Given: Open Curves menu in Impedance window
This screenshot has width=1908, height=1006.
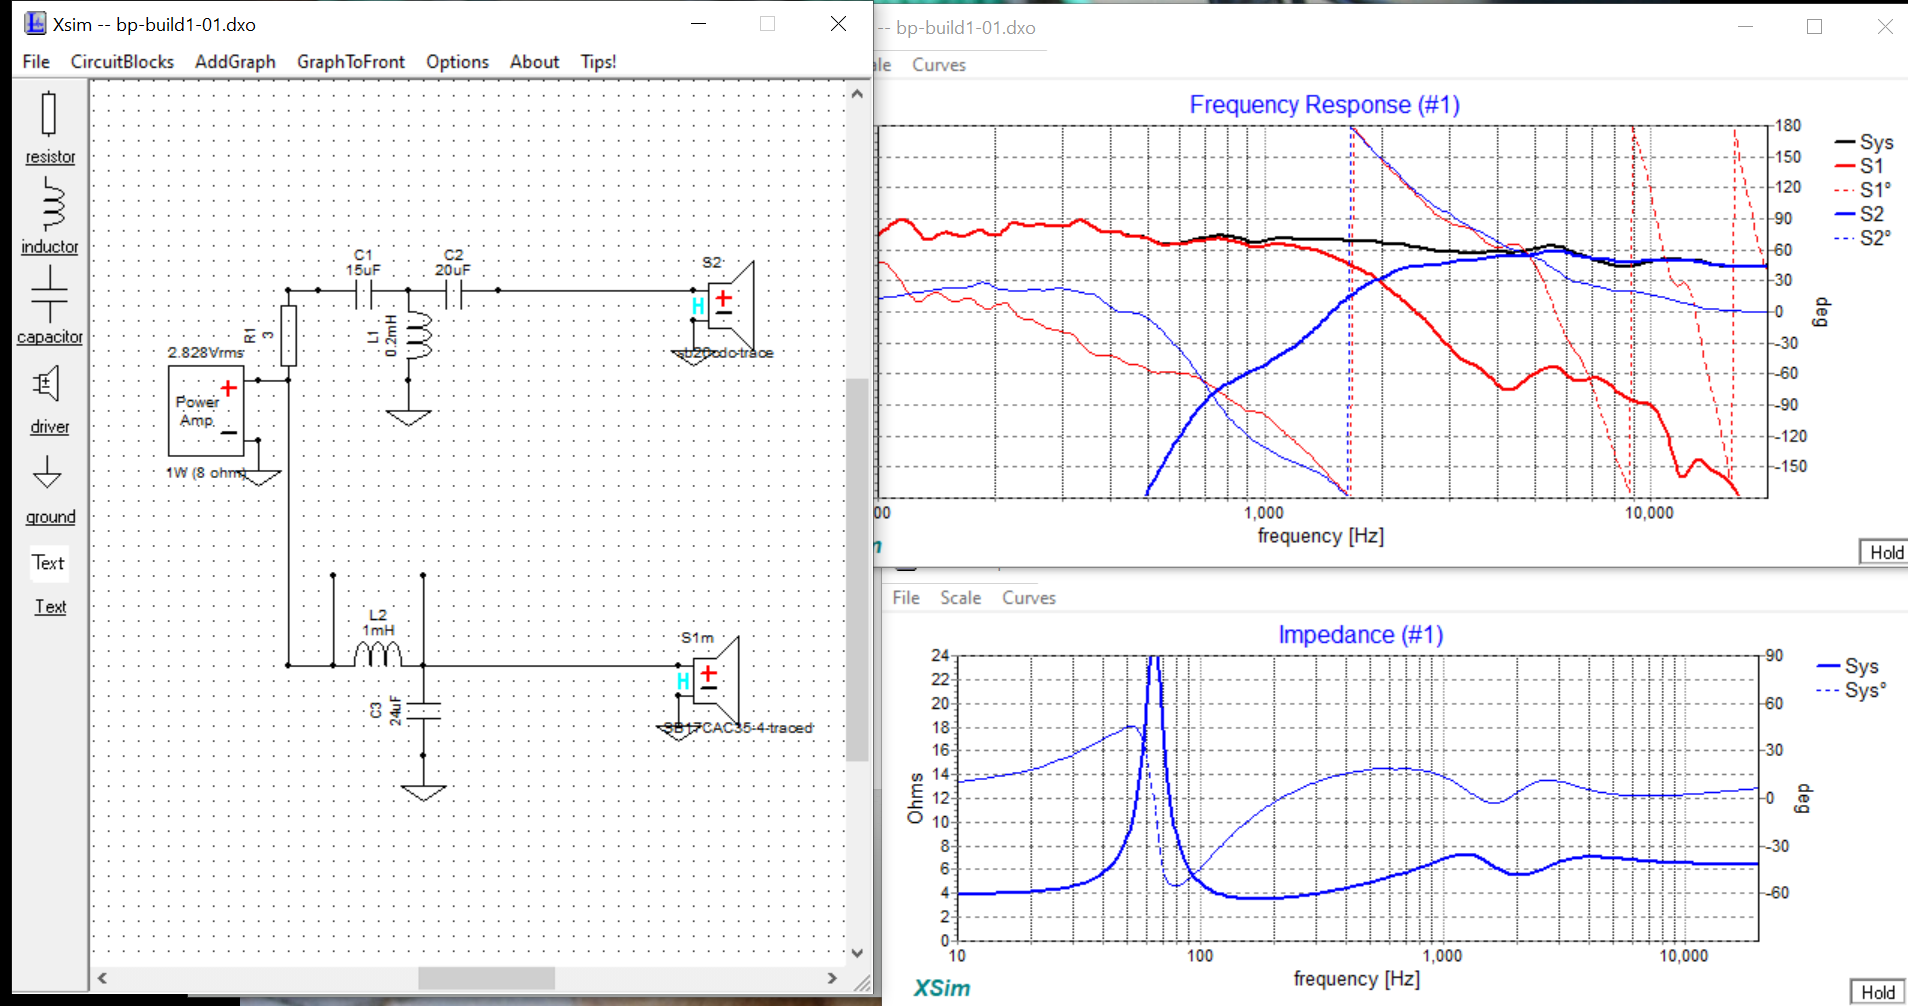Looking at the screenshot, I should [1029, 598].
